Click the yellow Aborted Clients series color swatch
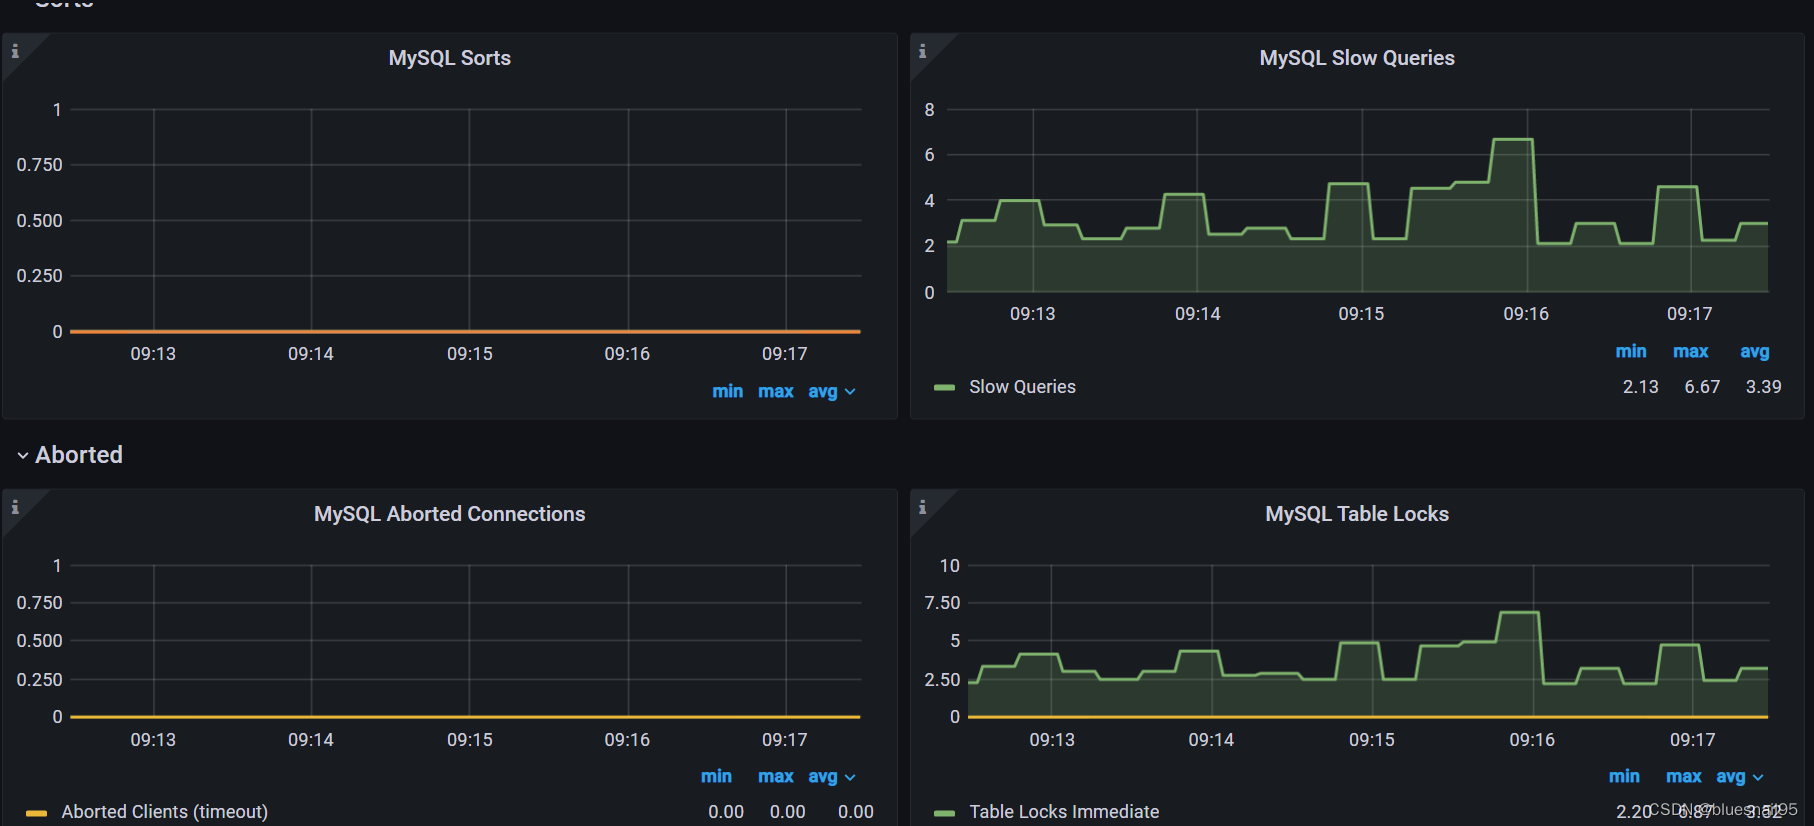Image resolution: width=1814 pixels, height=826 pixels. pyautogui.click(x=36, y=813)
